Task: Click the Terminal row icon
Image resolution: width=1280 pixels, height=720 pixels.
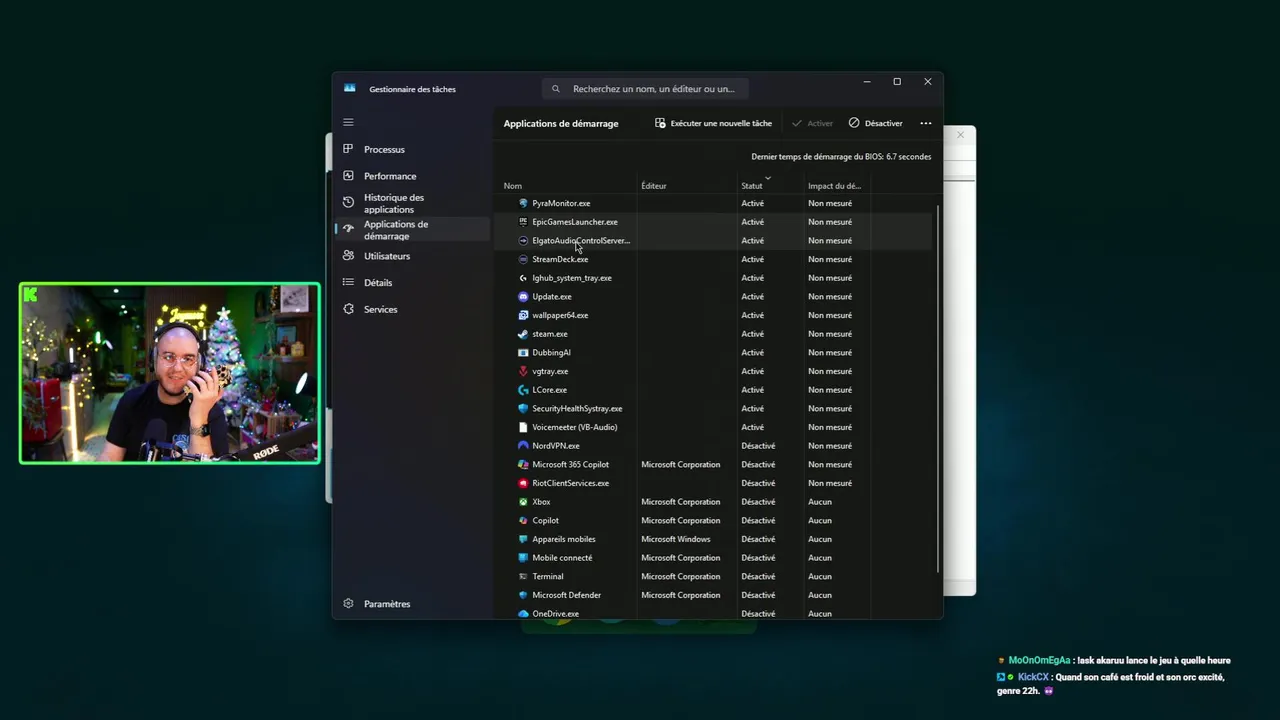Action: [x=523, y=576]
